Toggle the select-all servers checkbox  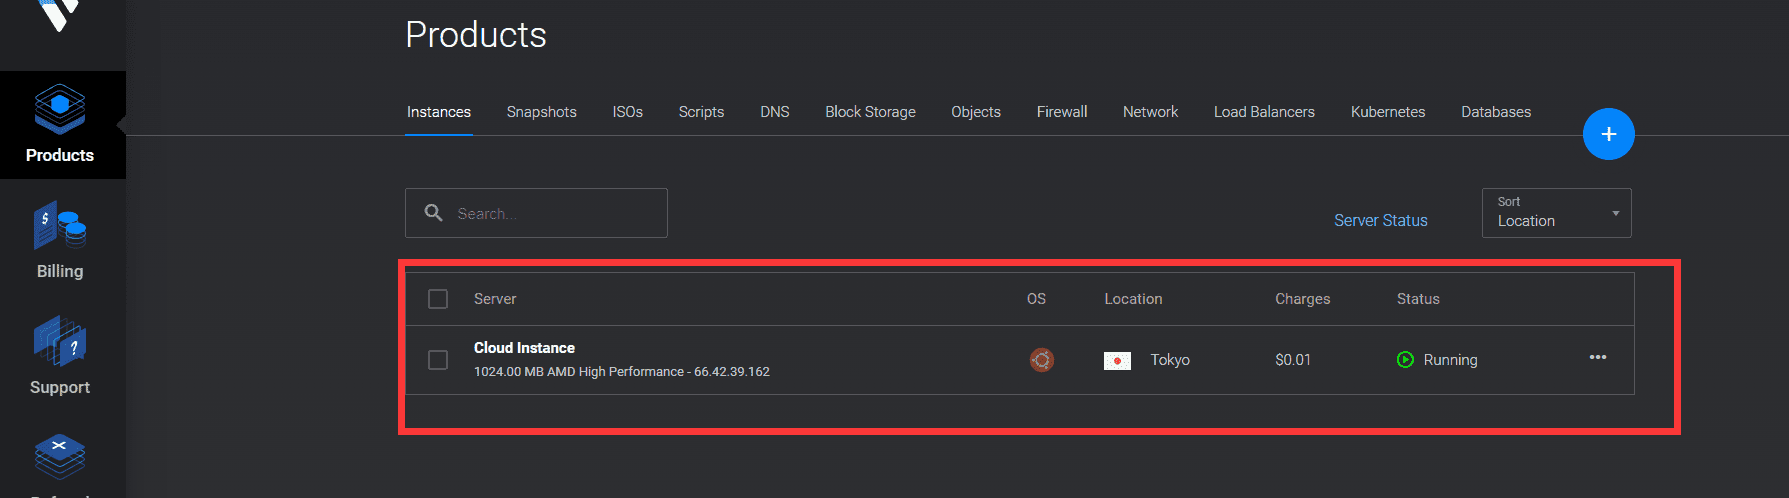pyautogui.click(x=438, y=299)
